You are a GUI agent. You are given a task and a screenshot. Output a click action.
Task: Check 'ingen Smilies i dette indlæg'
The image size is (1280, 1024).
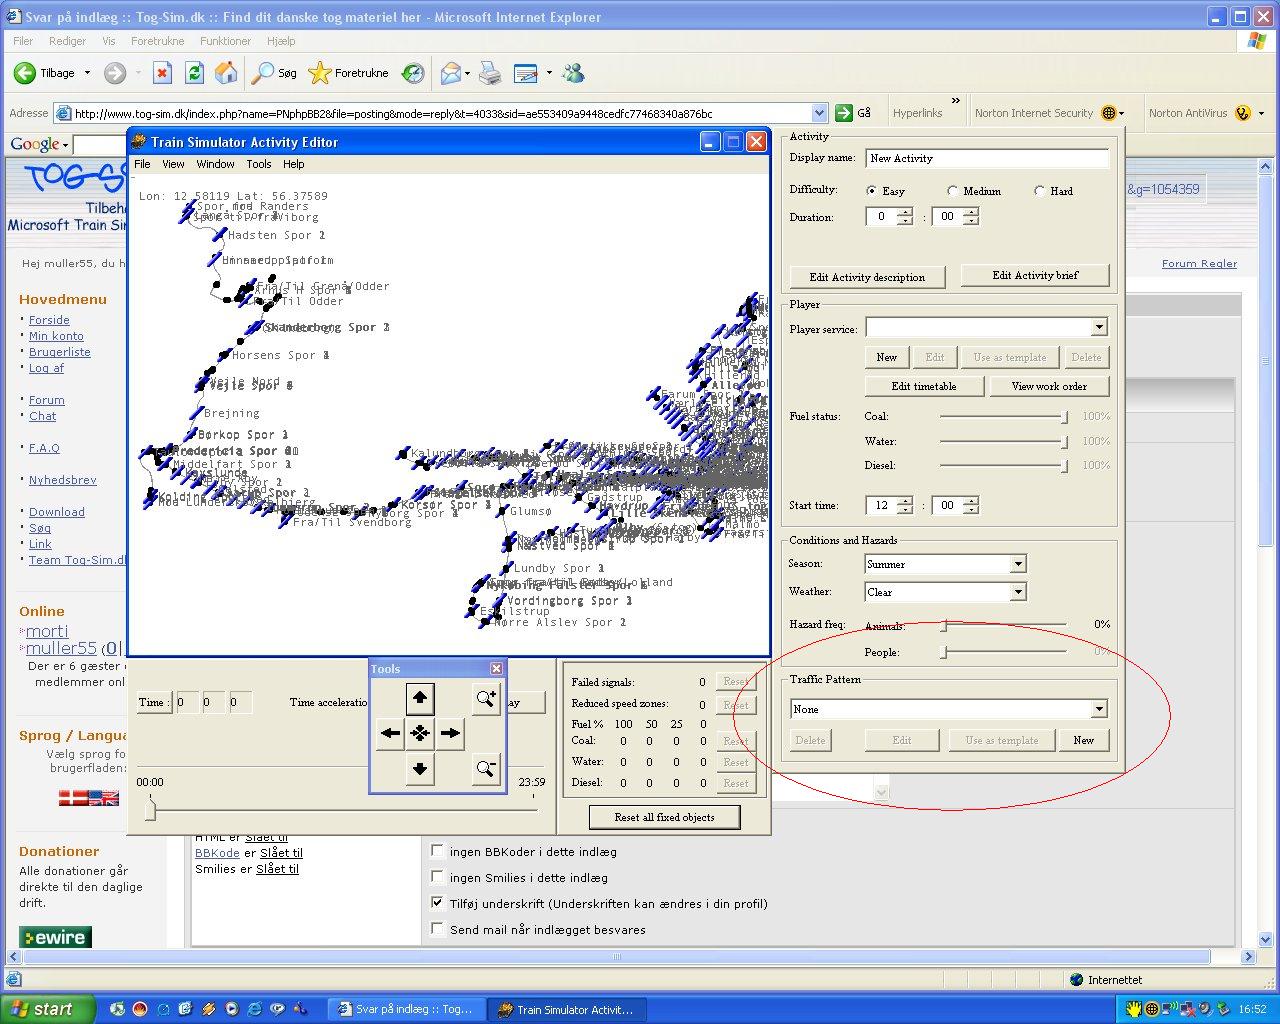pos(437,877)
